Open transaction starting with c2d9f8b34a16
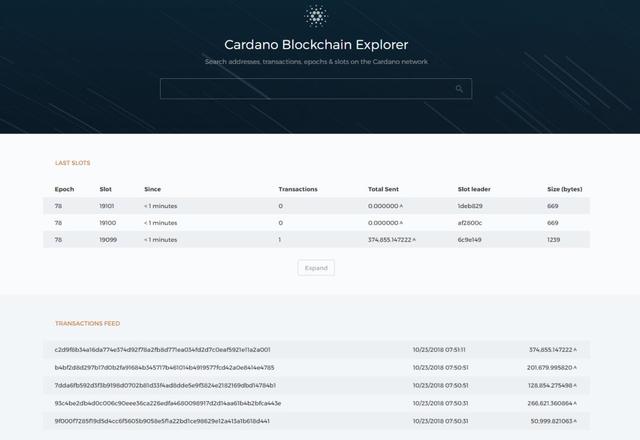 point(162,350)
